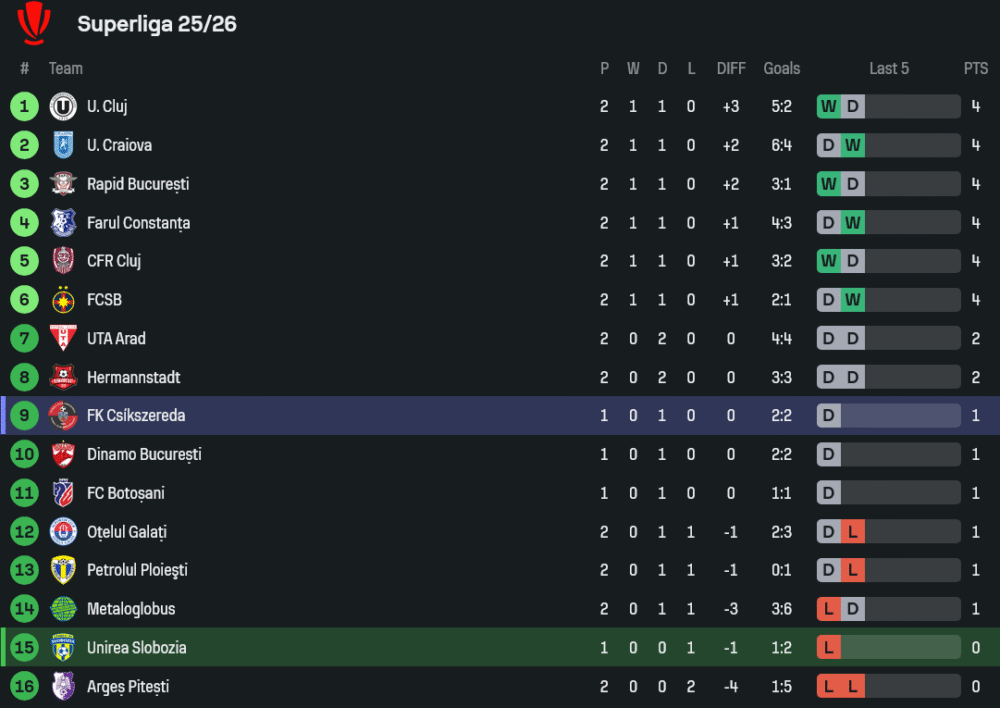Click the Argeș Pitești club crest
Viewport: 1000px width, 708px height.
tap(64, 687)
